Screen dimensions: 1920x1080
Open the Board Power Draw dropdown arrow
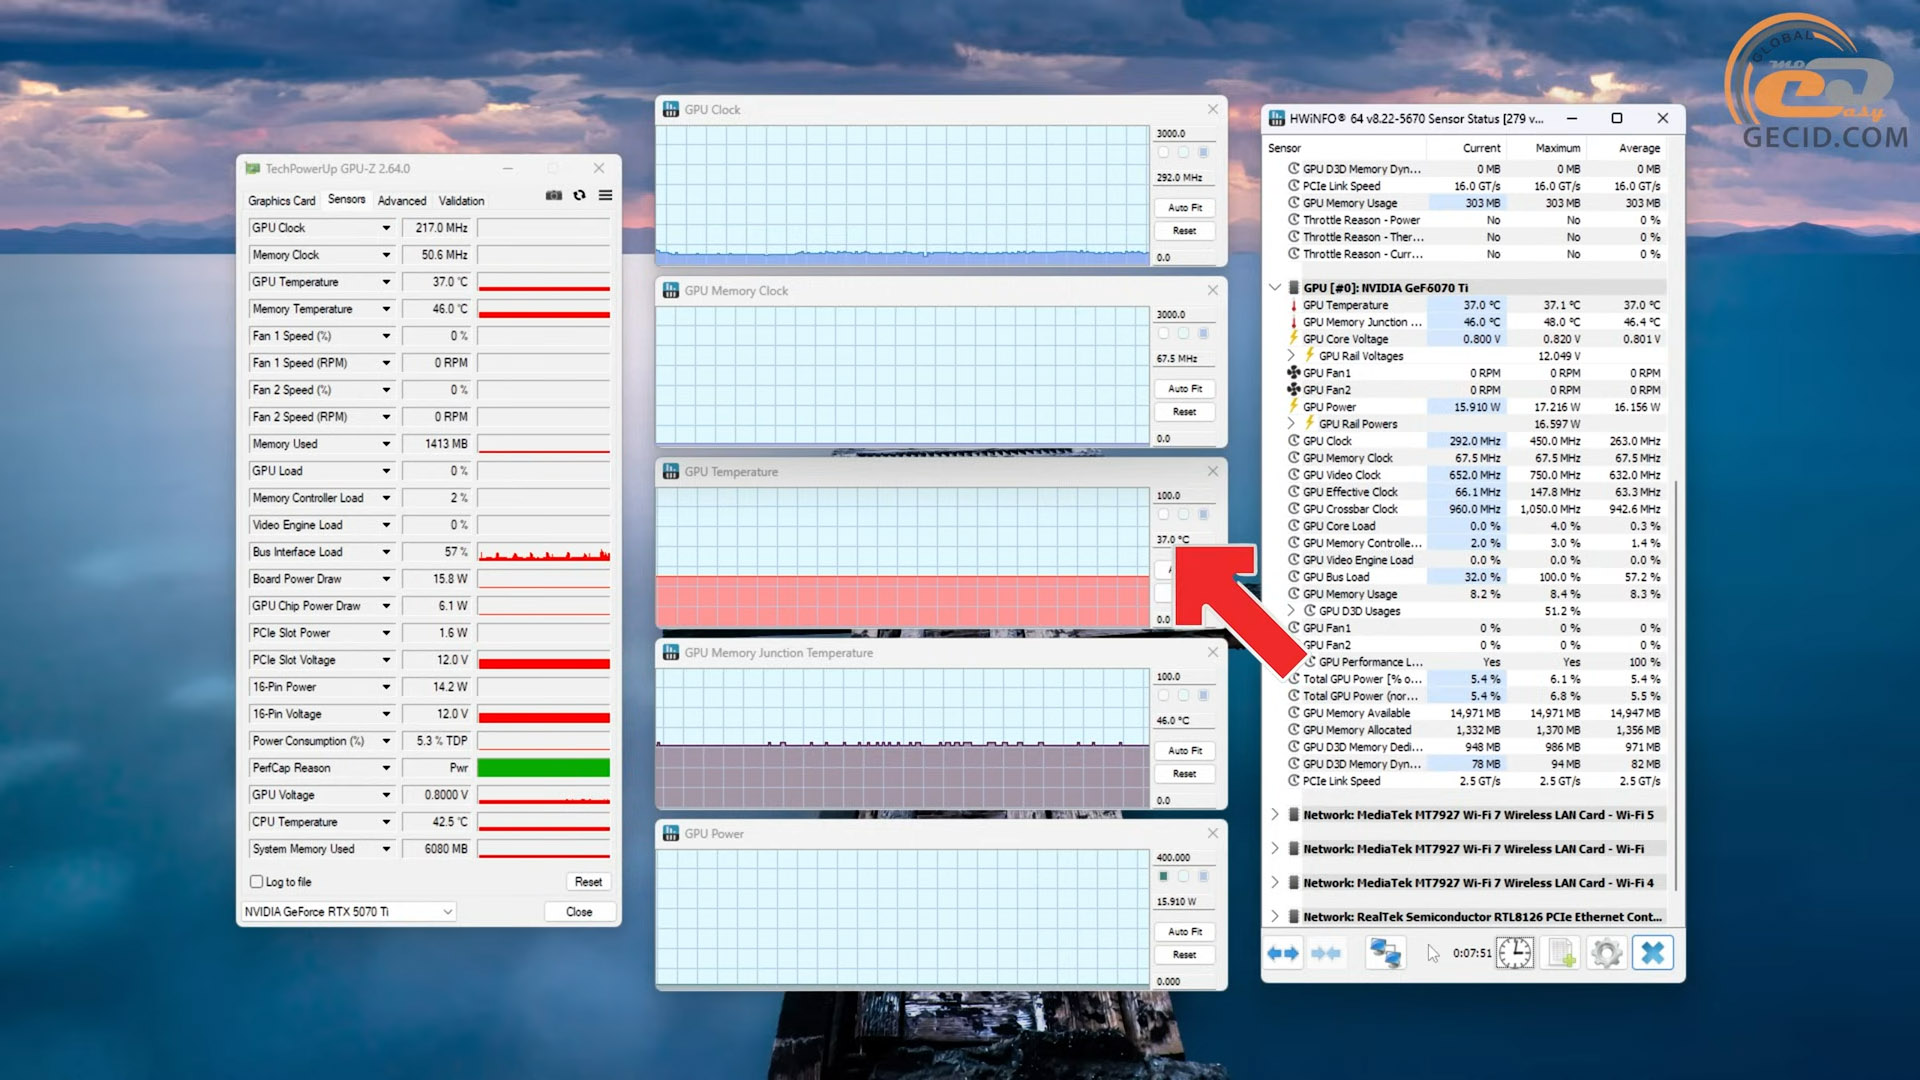pyautogui.click(x=386, y=579)
